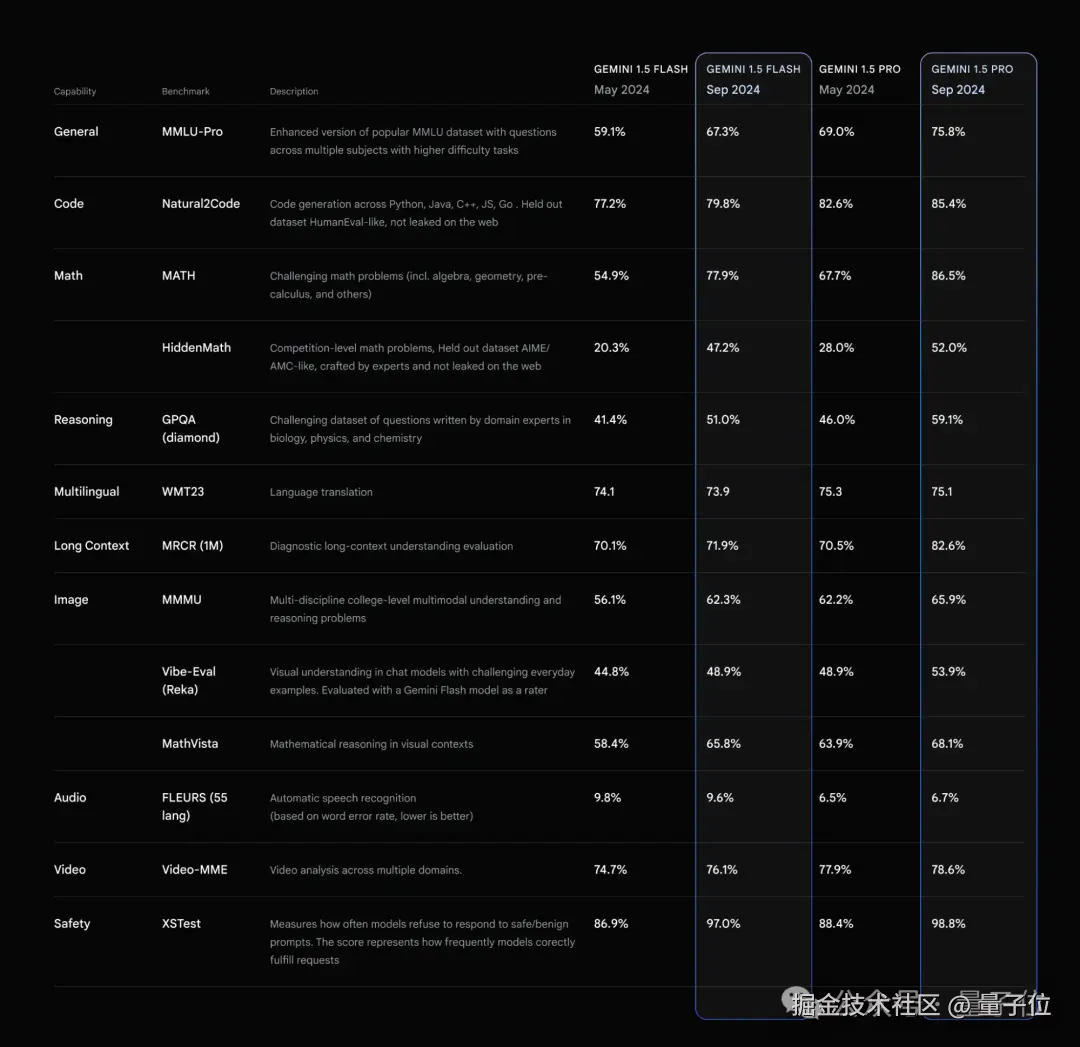Select MRCR score 71.9%
The height and width of the screenshot is (1047, 1080).
click(x=722, y=546)
